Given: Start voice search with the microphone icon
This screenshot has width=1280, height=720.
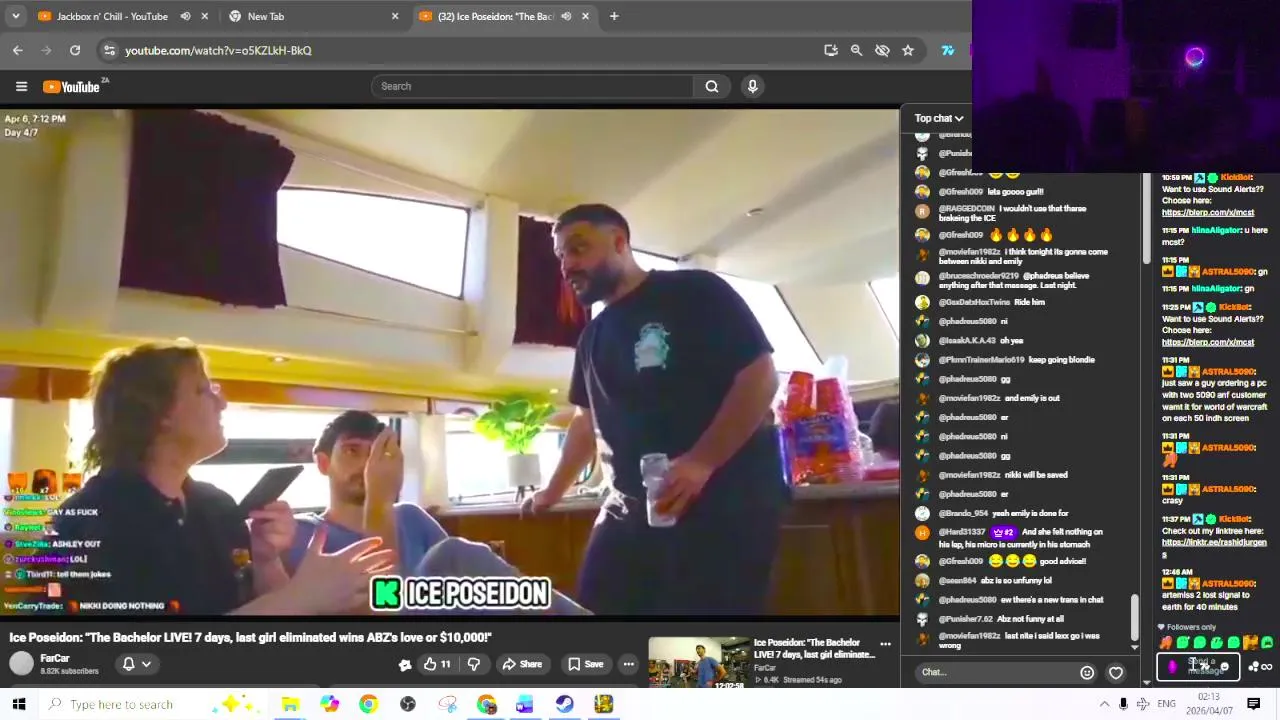Looking at the screenshot, I should point(753,86).
